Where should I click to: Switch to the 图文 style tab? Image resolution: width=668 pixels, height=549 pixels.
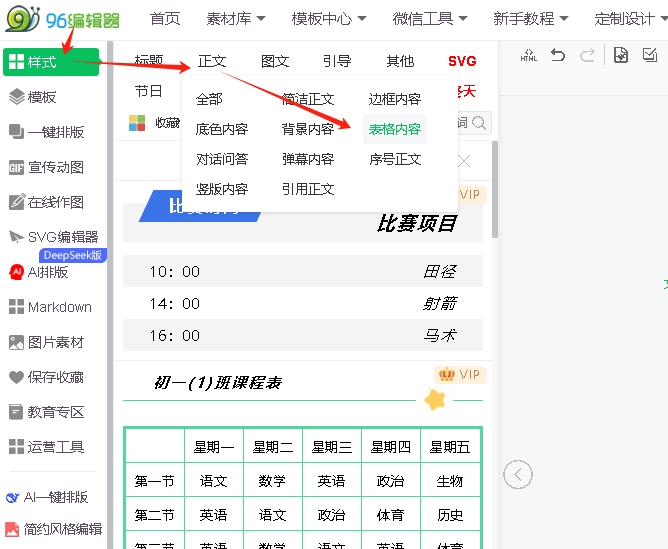click(275, 61)
